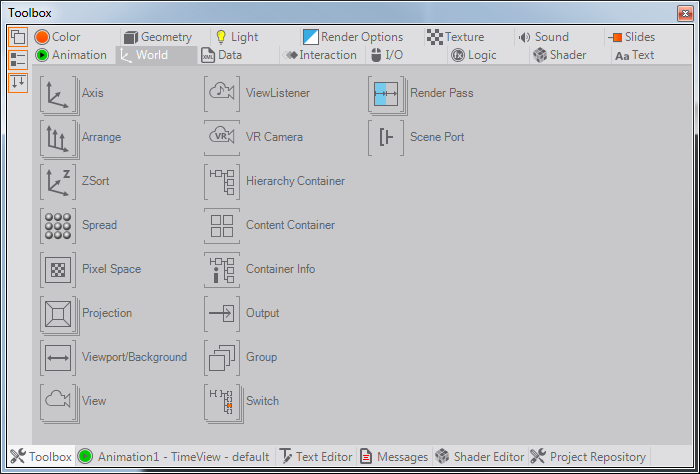This screenshot has width=700, height=474.
Task: Choose the Spread module icon
Action: tap(58, 226)
